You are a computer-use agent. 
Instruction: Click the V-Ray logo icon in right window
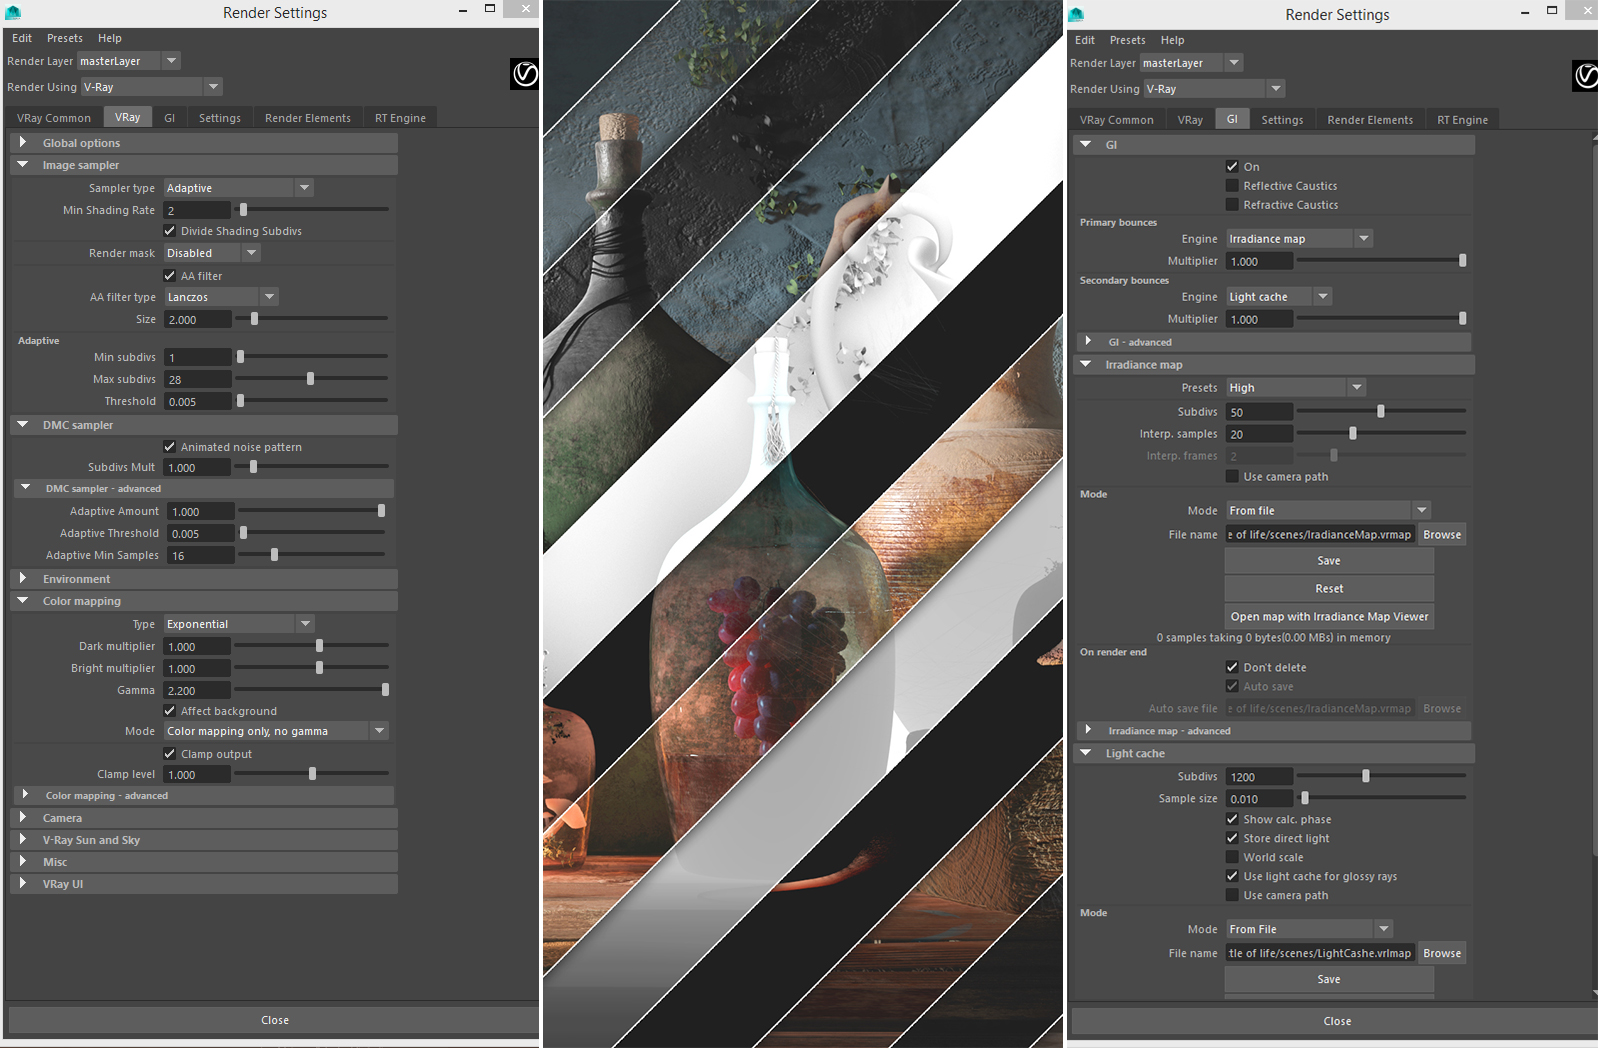tap(1586, 76)
